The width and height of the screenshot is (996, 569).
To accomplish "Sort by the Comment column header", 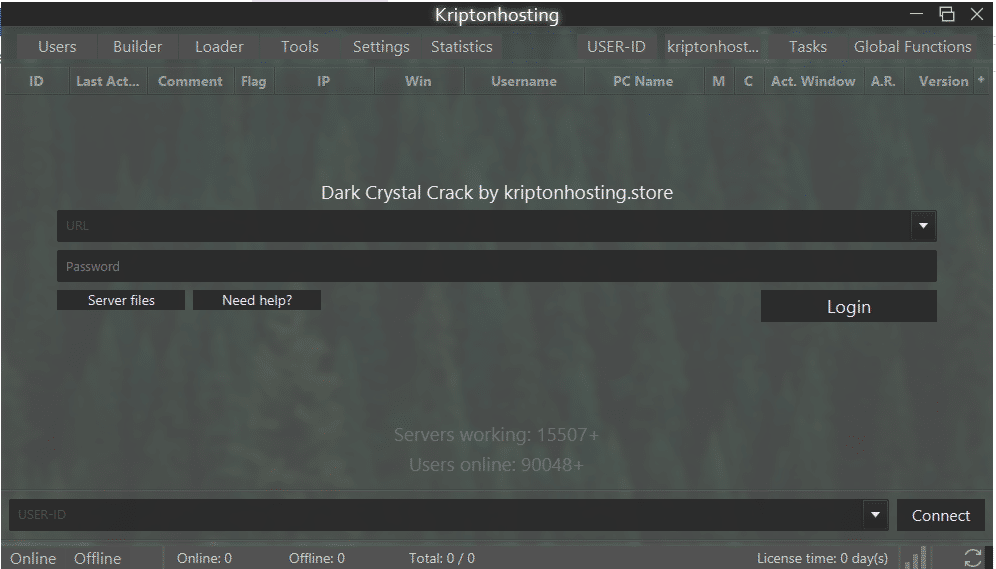I will [x=190, y=81].
